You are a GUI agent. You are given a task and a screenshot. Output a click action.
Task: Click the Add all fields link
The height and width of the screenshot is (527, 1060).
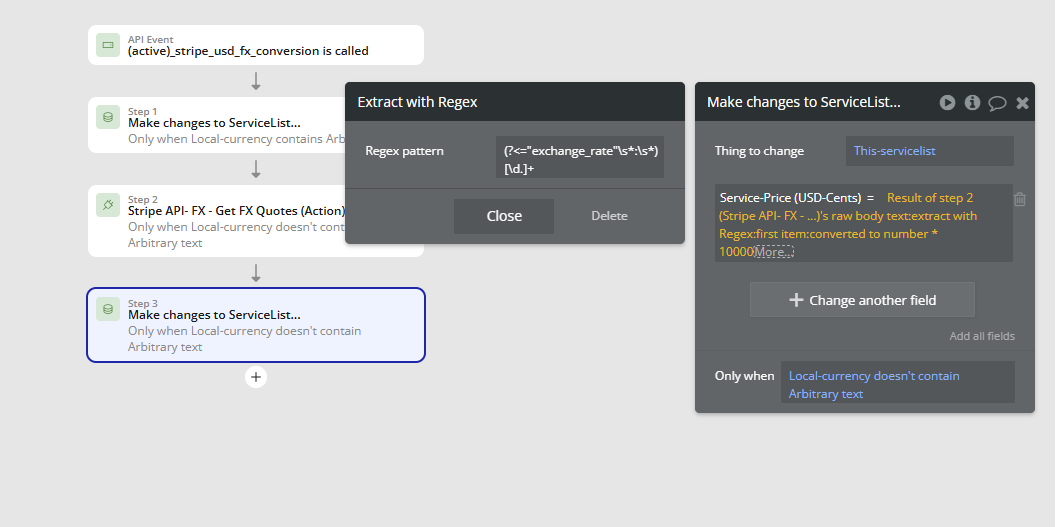(982, 336)
